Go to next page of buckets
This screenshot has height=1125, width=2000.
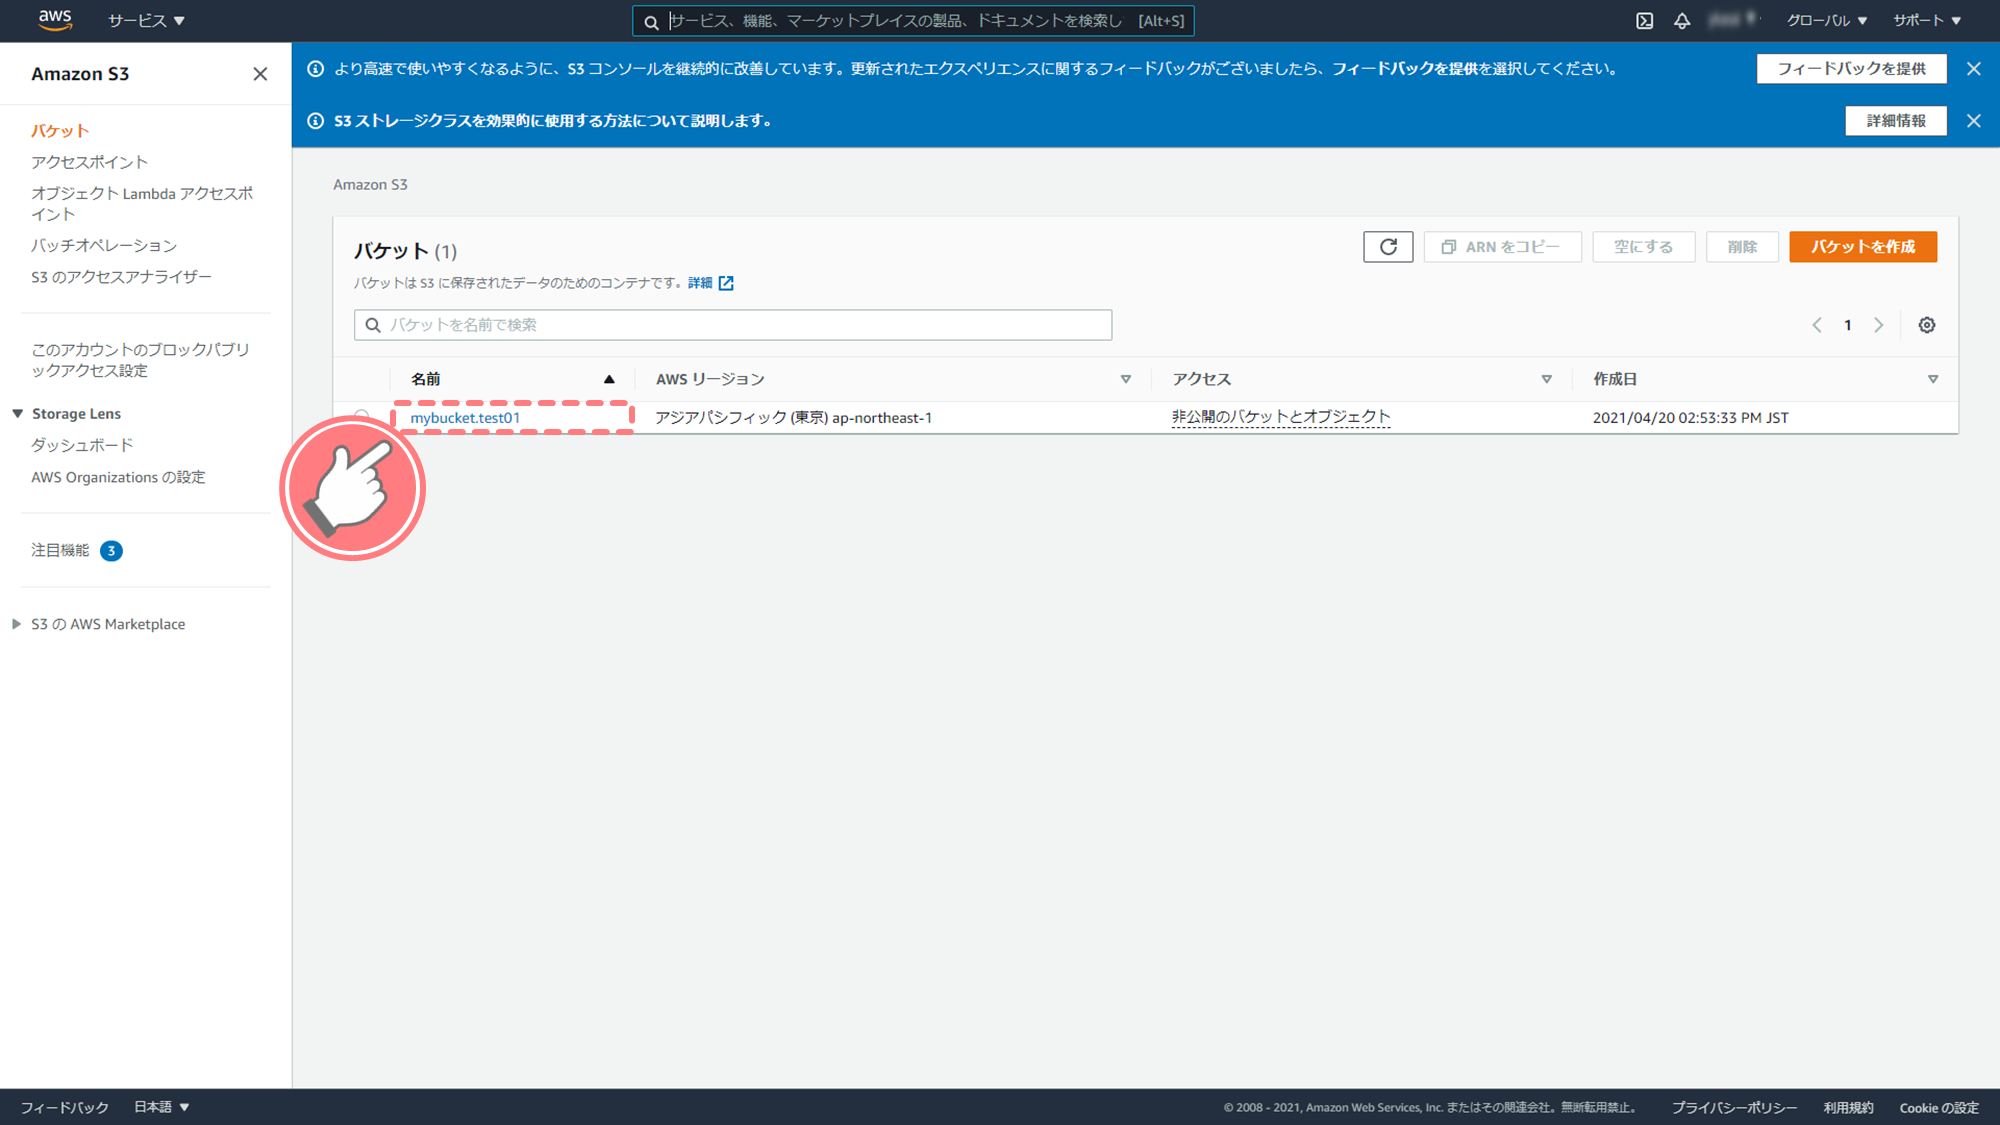click(x=1879, y=325)
